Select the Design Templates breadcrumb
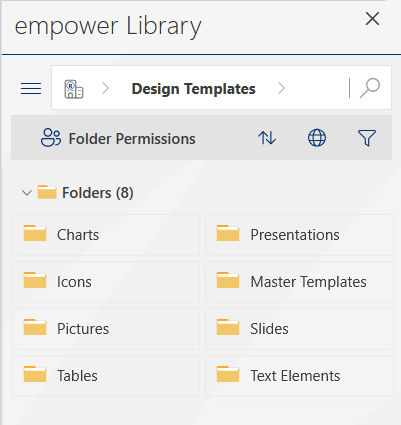This screenshot has height=425, width=401. (x=194, y=89)
